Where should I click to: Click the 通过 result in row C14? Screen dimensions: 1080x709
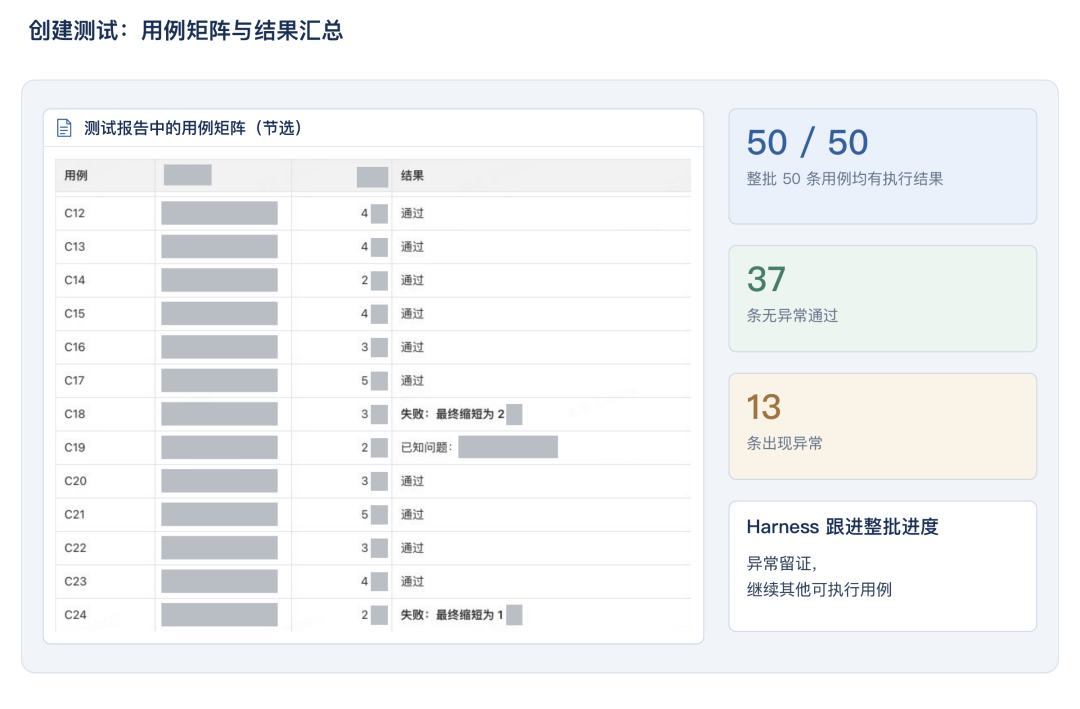click(412, 280)
